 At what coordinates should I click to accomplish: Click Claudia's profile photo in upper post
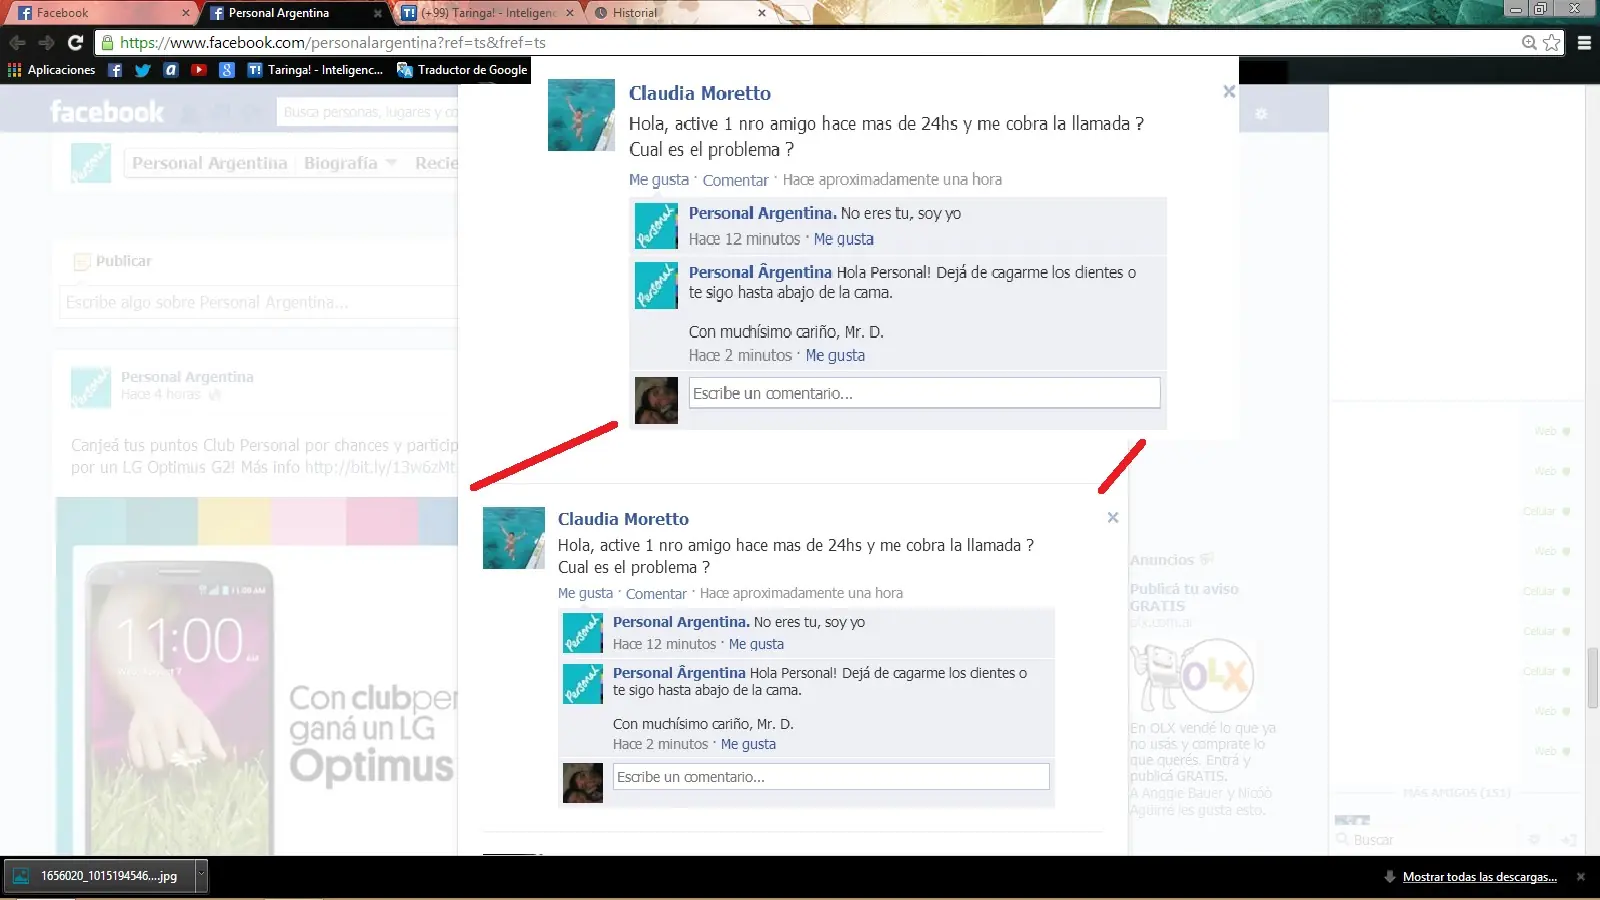(581, 115)
